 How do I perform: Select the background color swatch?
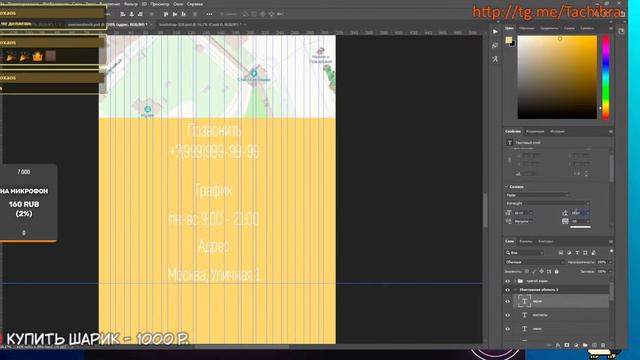[513, 43]
